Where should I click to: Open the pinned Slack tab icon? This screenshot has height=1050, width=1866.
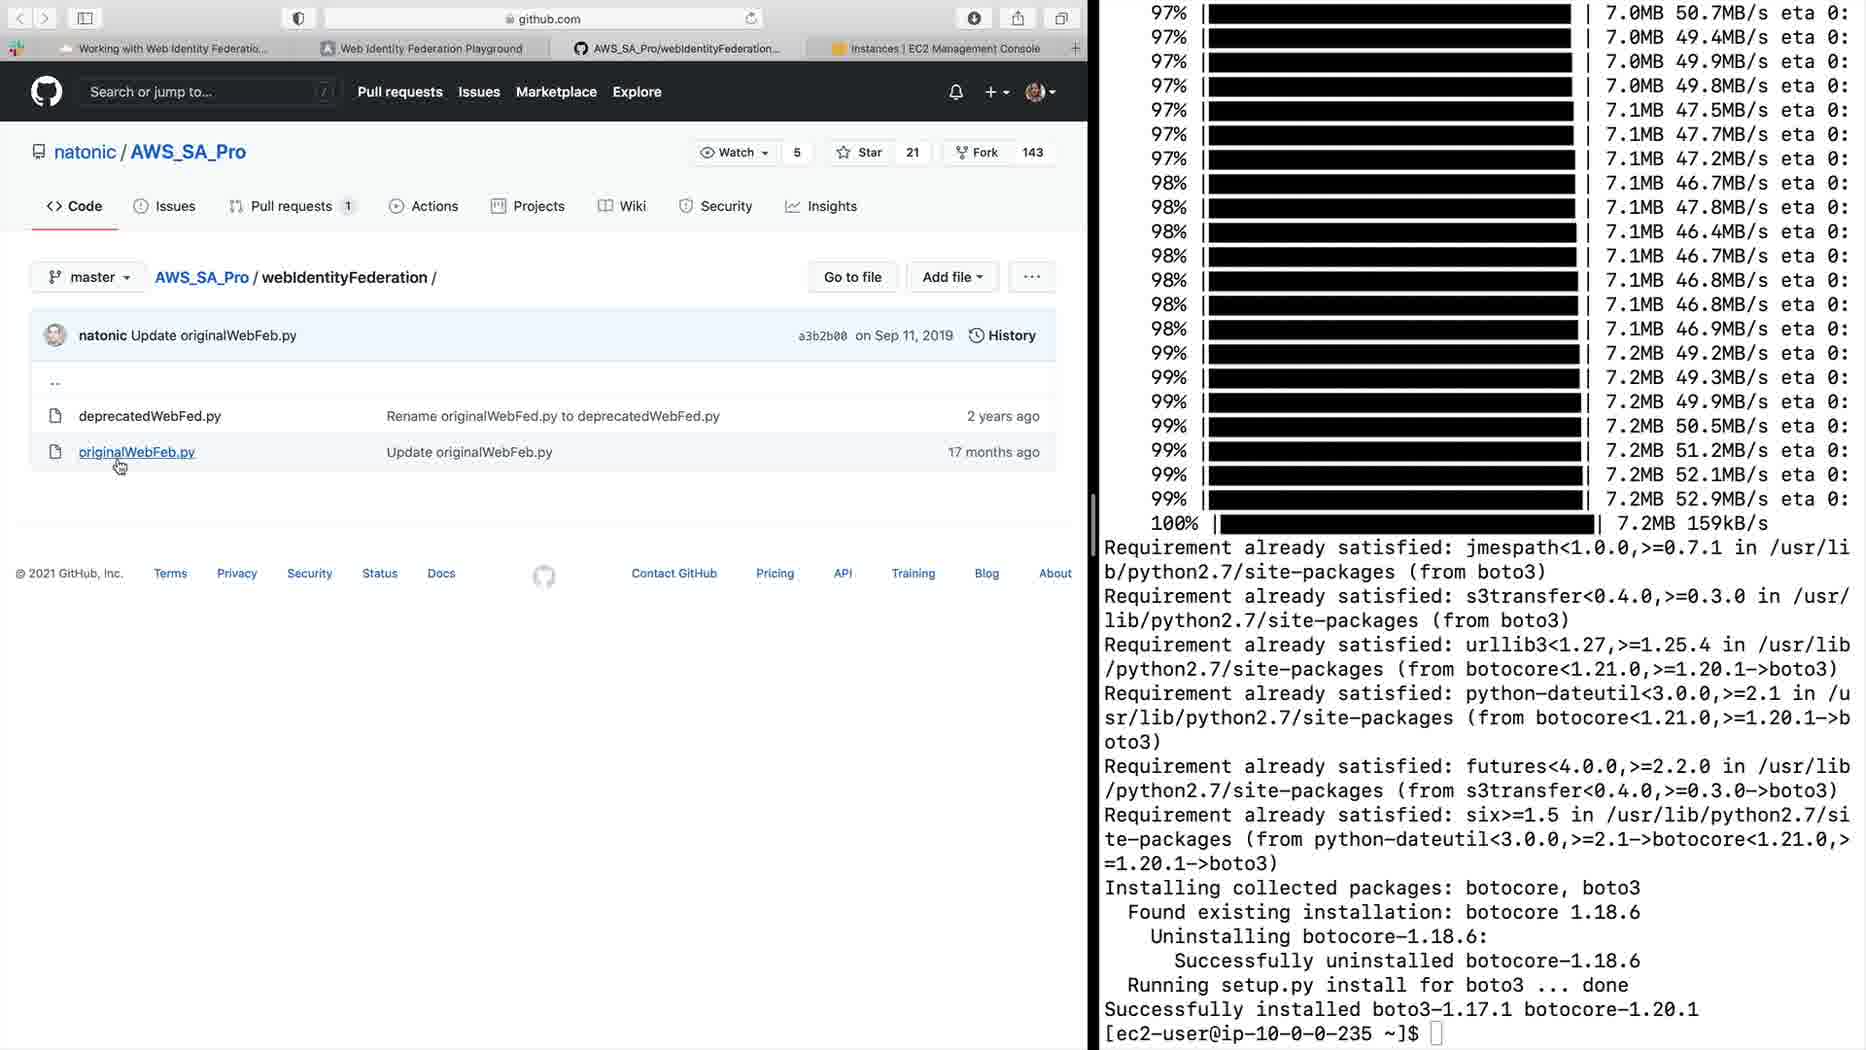pyautogui.click(x=16, y=48)
